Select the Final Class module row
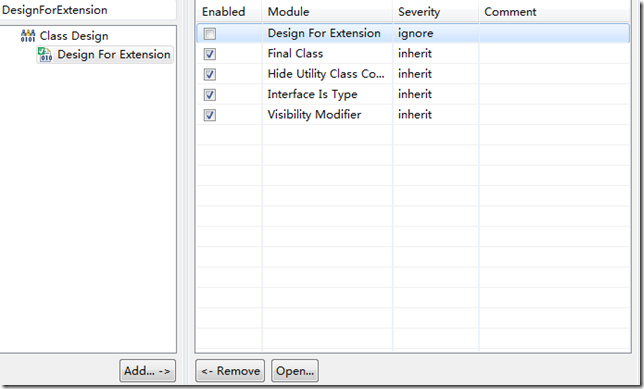The width and height of the screenshot is (644, 389). (x=413, y=54)
